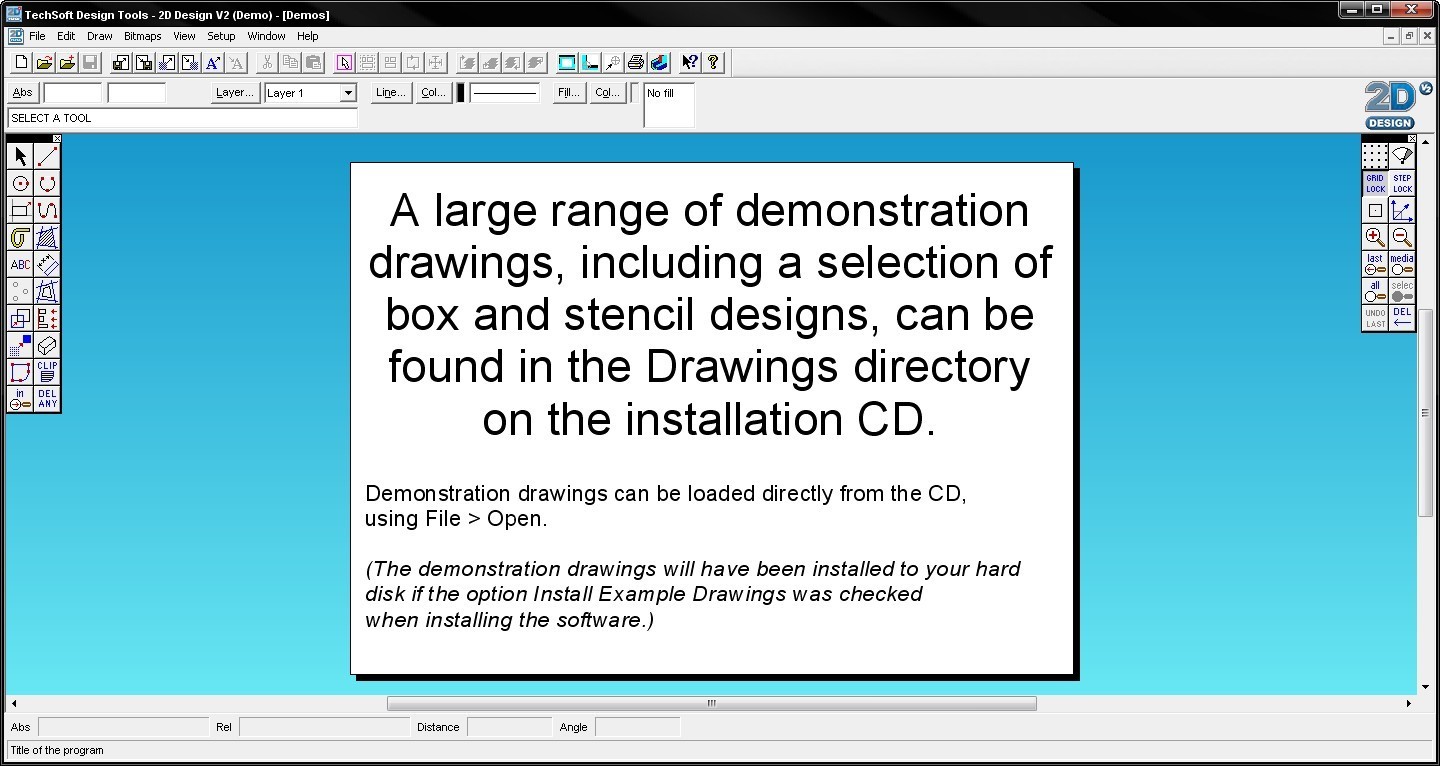Select the grid setup icon on right panel
Viewport: 1440px width, 766px height.
coord(1374,155)
